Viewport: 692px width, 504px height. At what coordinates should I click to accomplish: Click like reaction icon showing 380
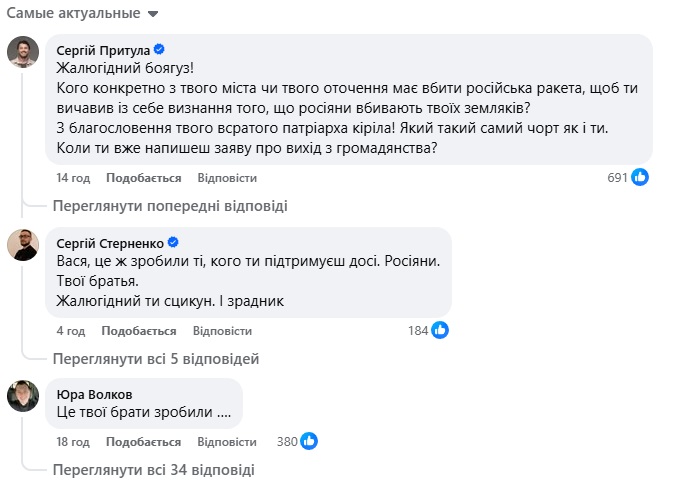(310, 441)
